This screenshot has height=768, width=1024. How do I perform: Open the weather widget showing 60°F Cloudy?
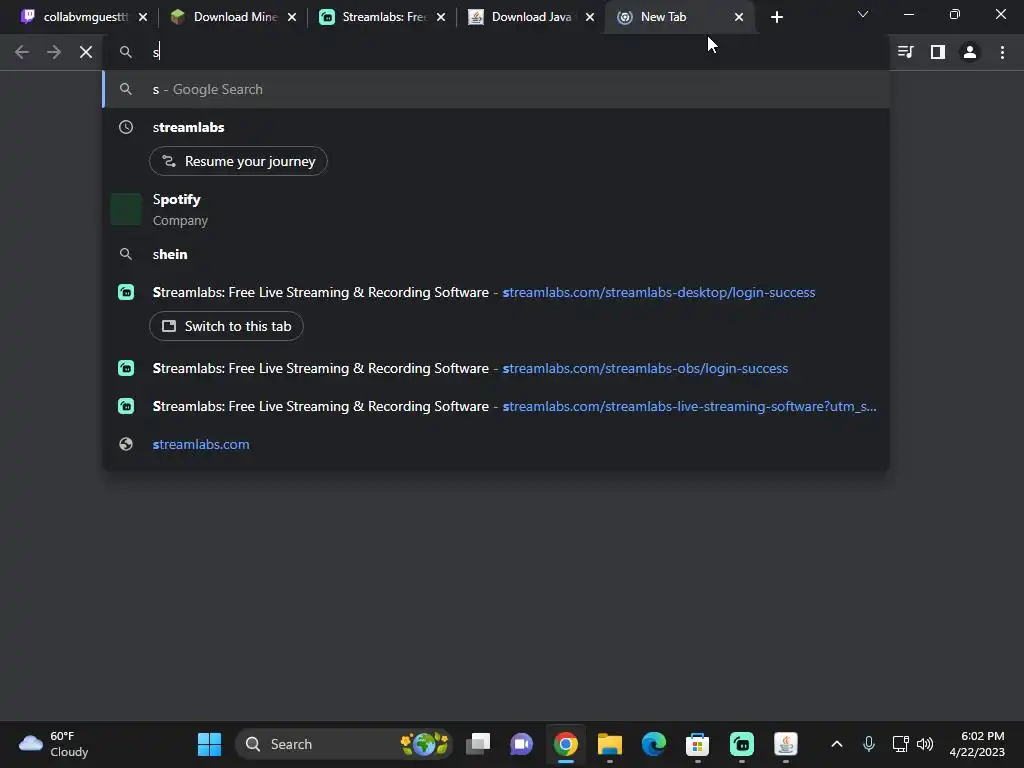(x=54, y=744)
